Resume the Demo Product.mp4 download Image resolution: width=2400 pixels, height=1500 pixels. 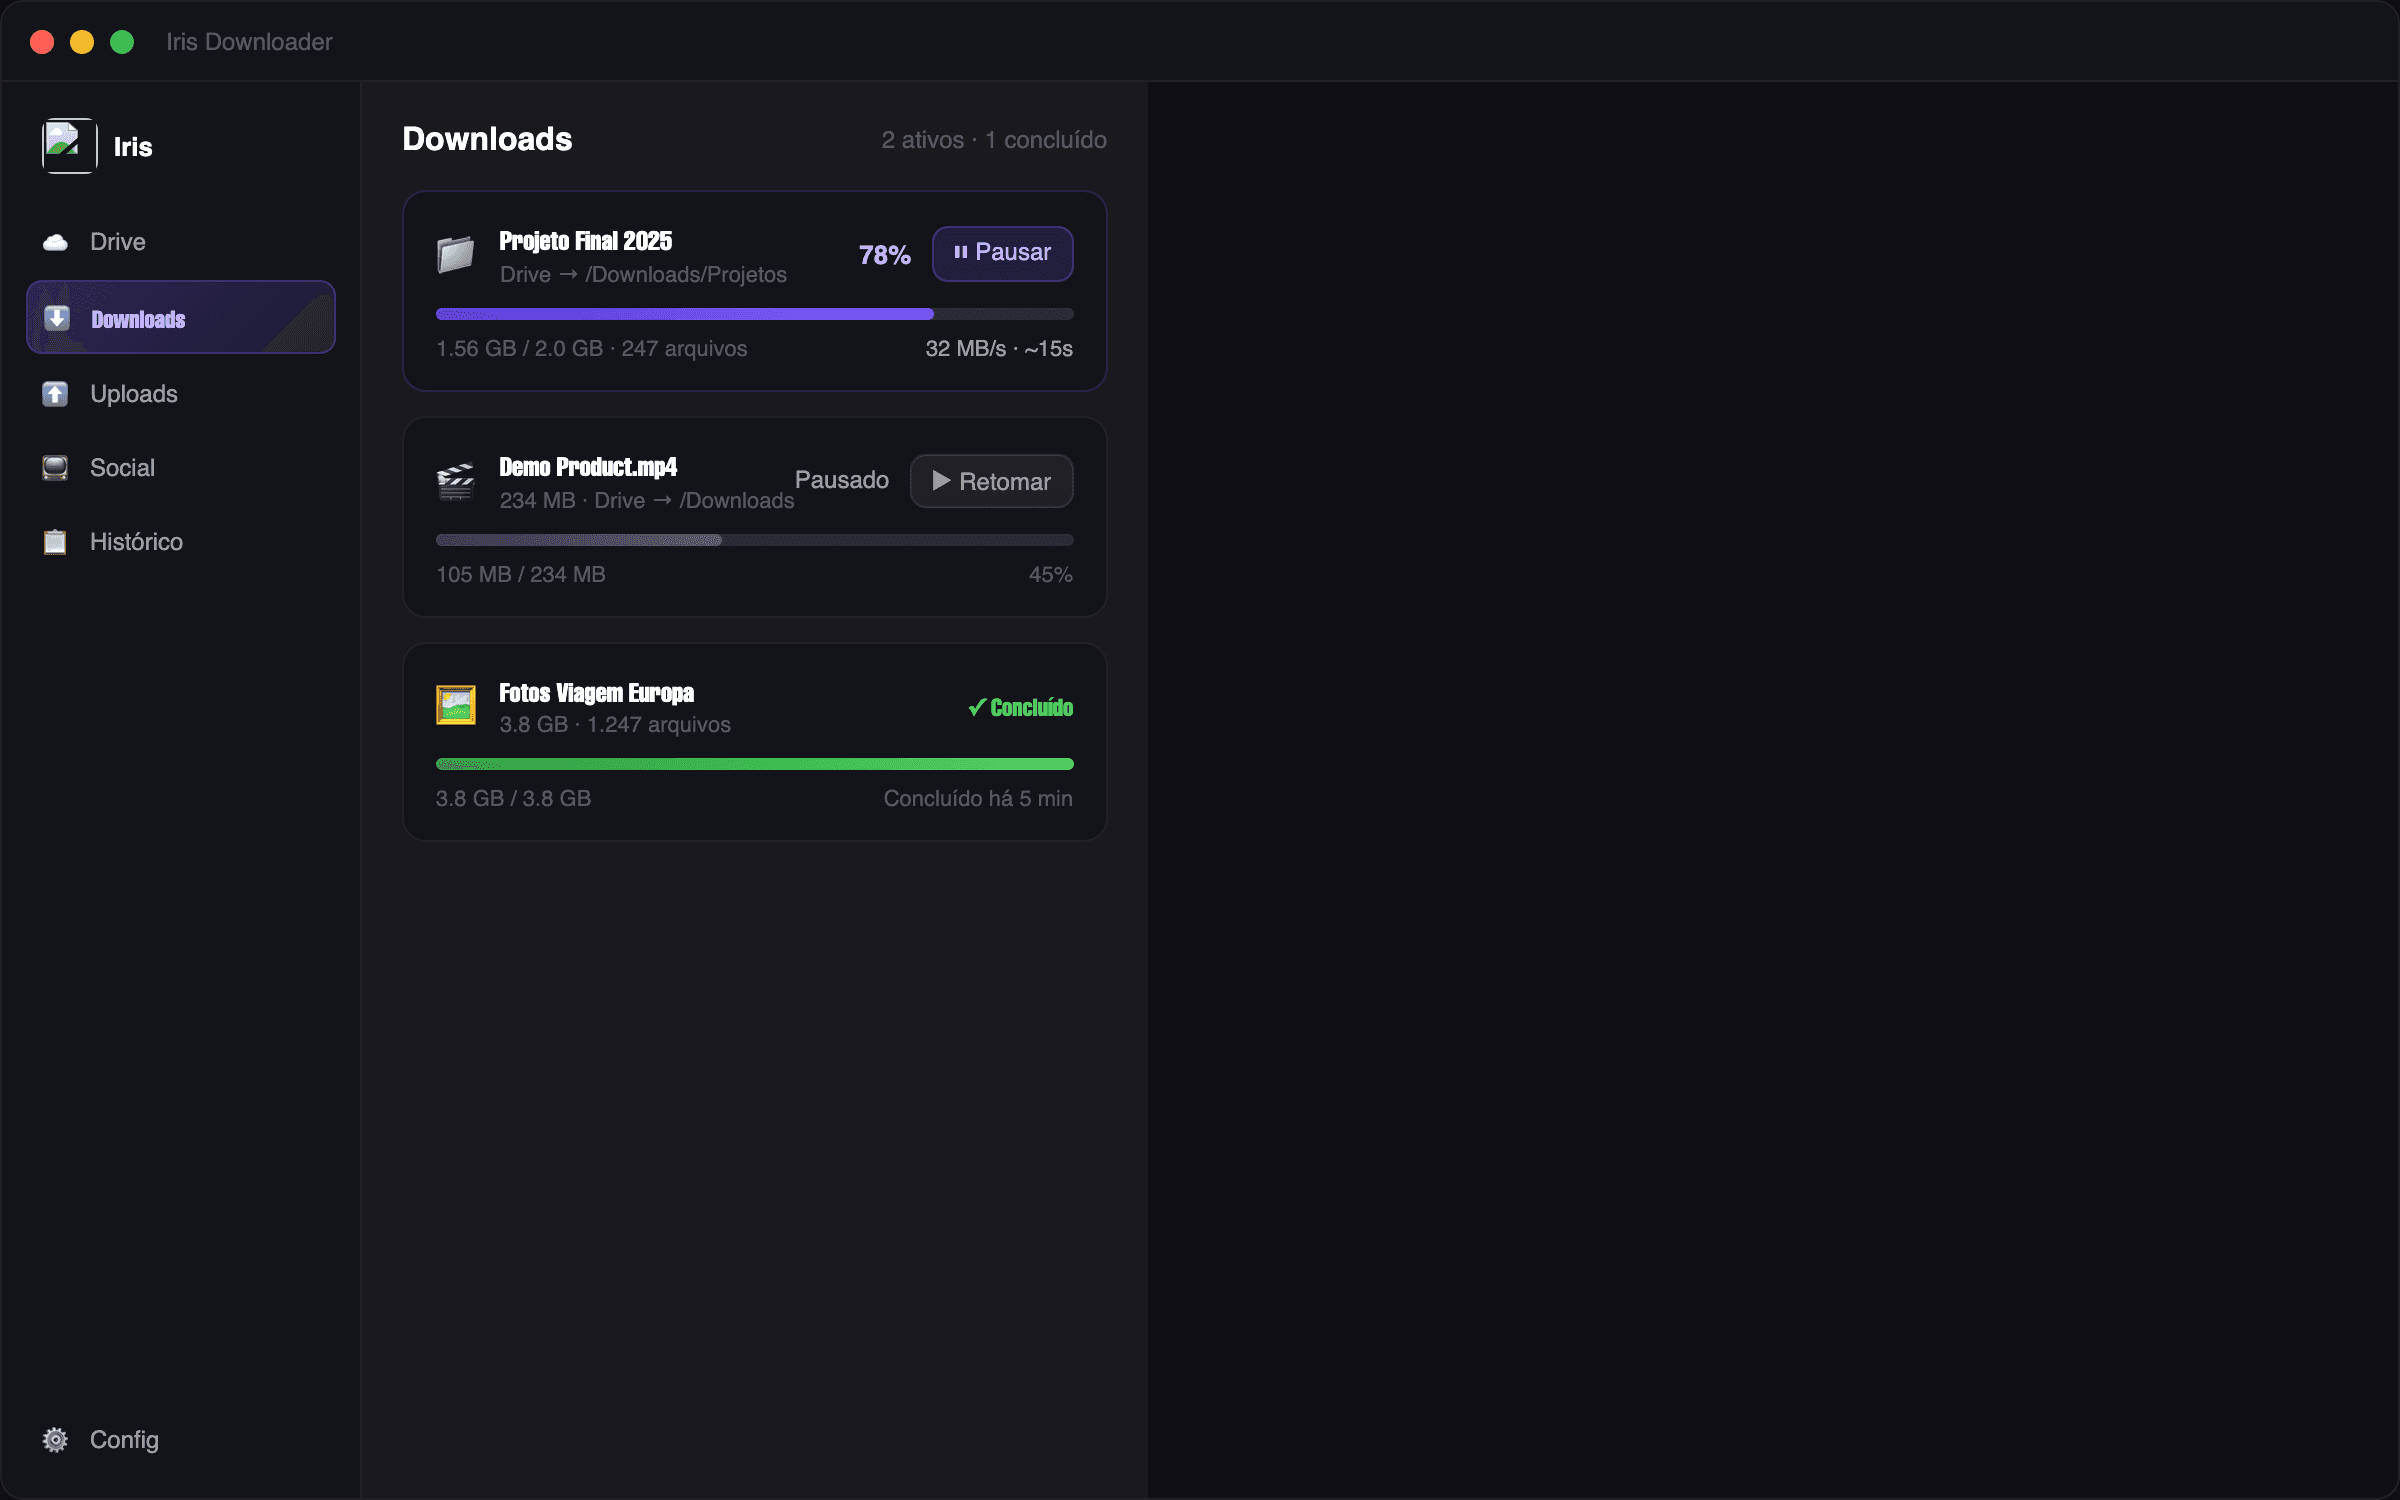992,481
